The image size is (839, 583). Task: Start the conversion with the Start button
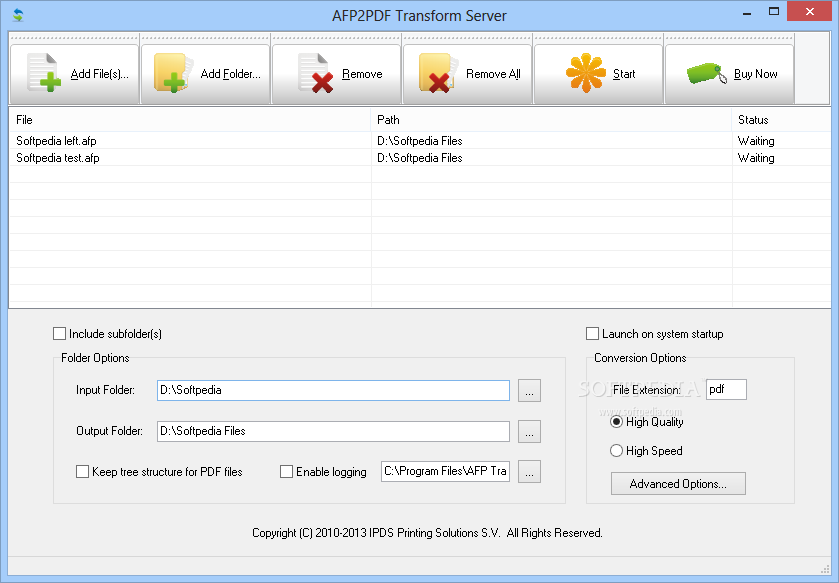click(599, 74)
